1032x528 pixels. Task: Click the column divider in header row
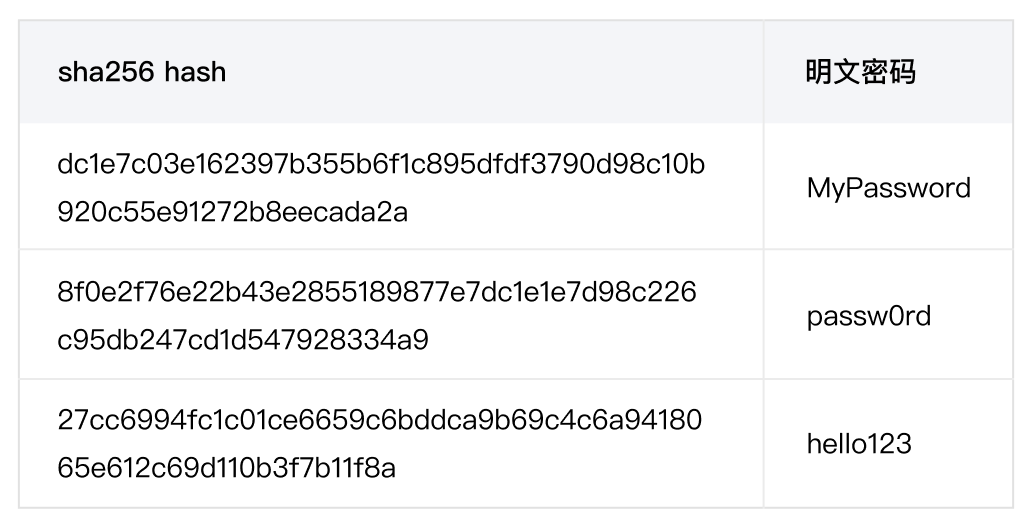764,73
